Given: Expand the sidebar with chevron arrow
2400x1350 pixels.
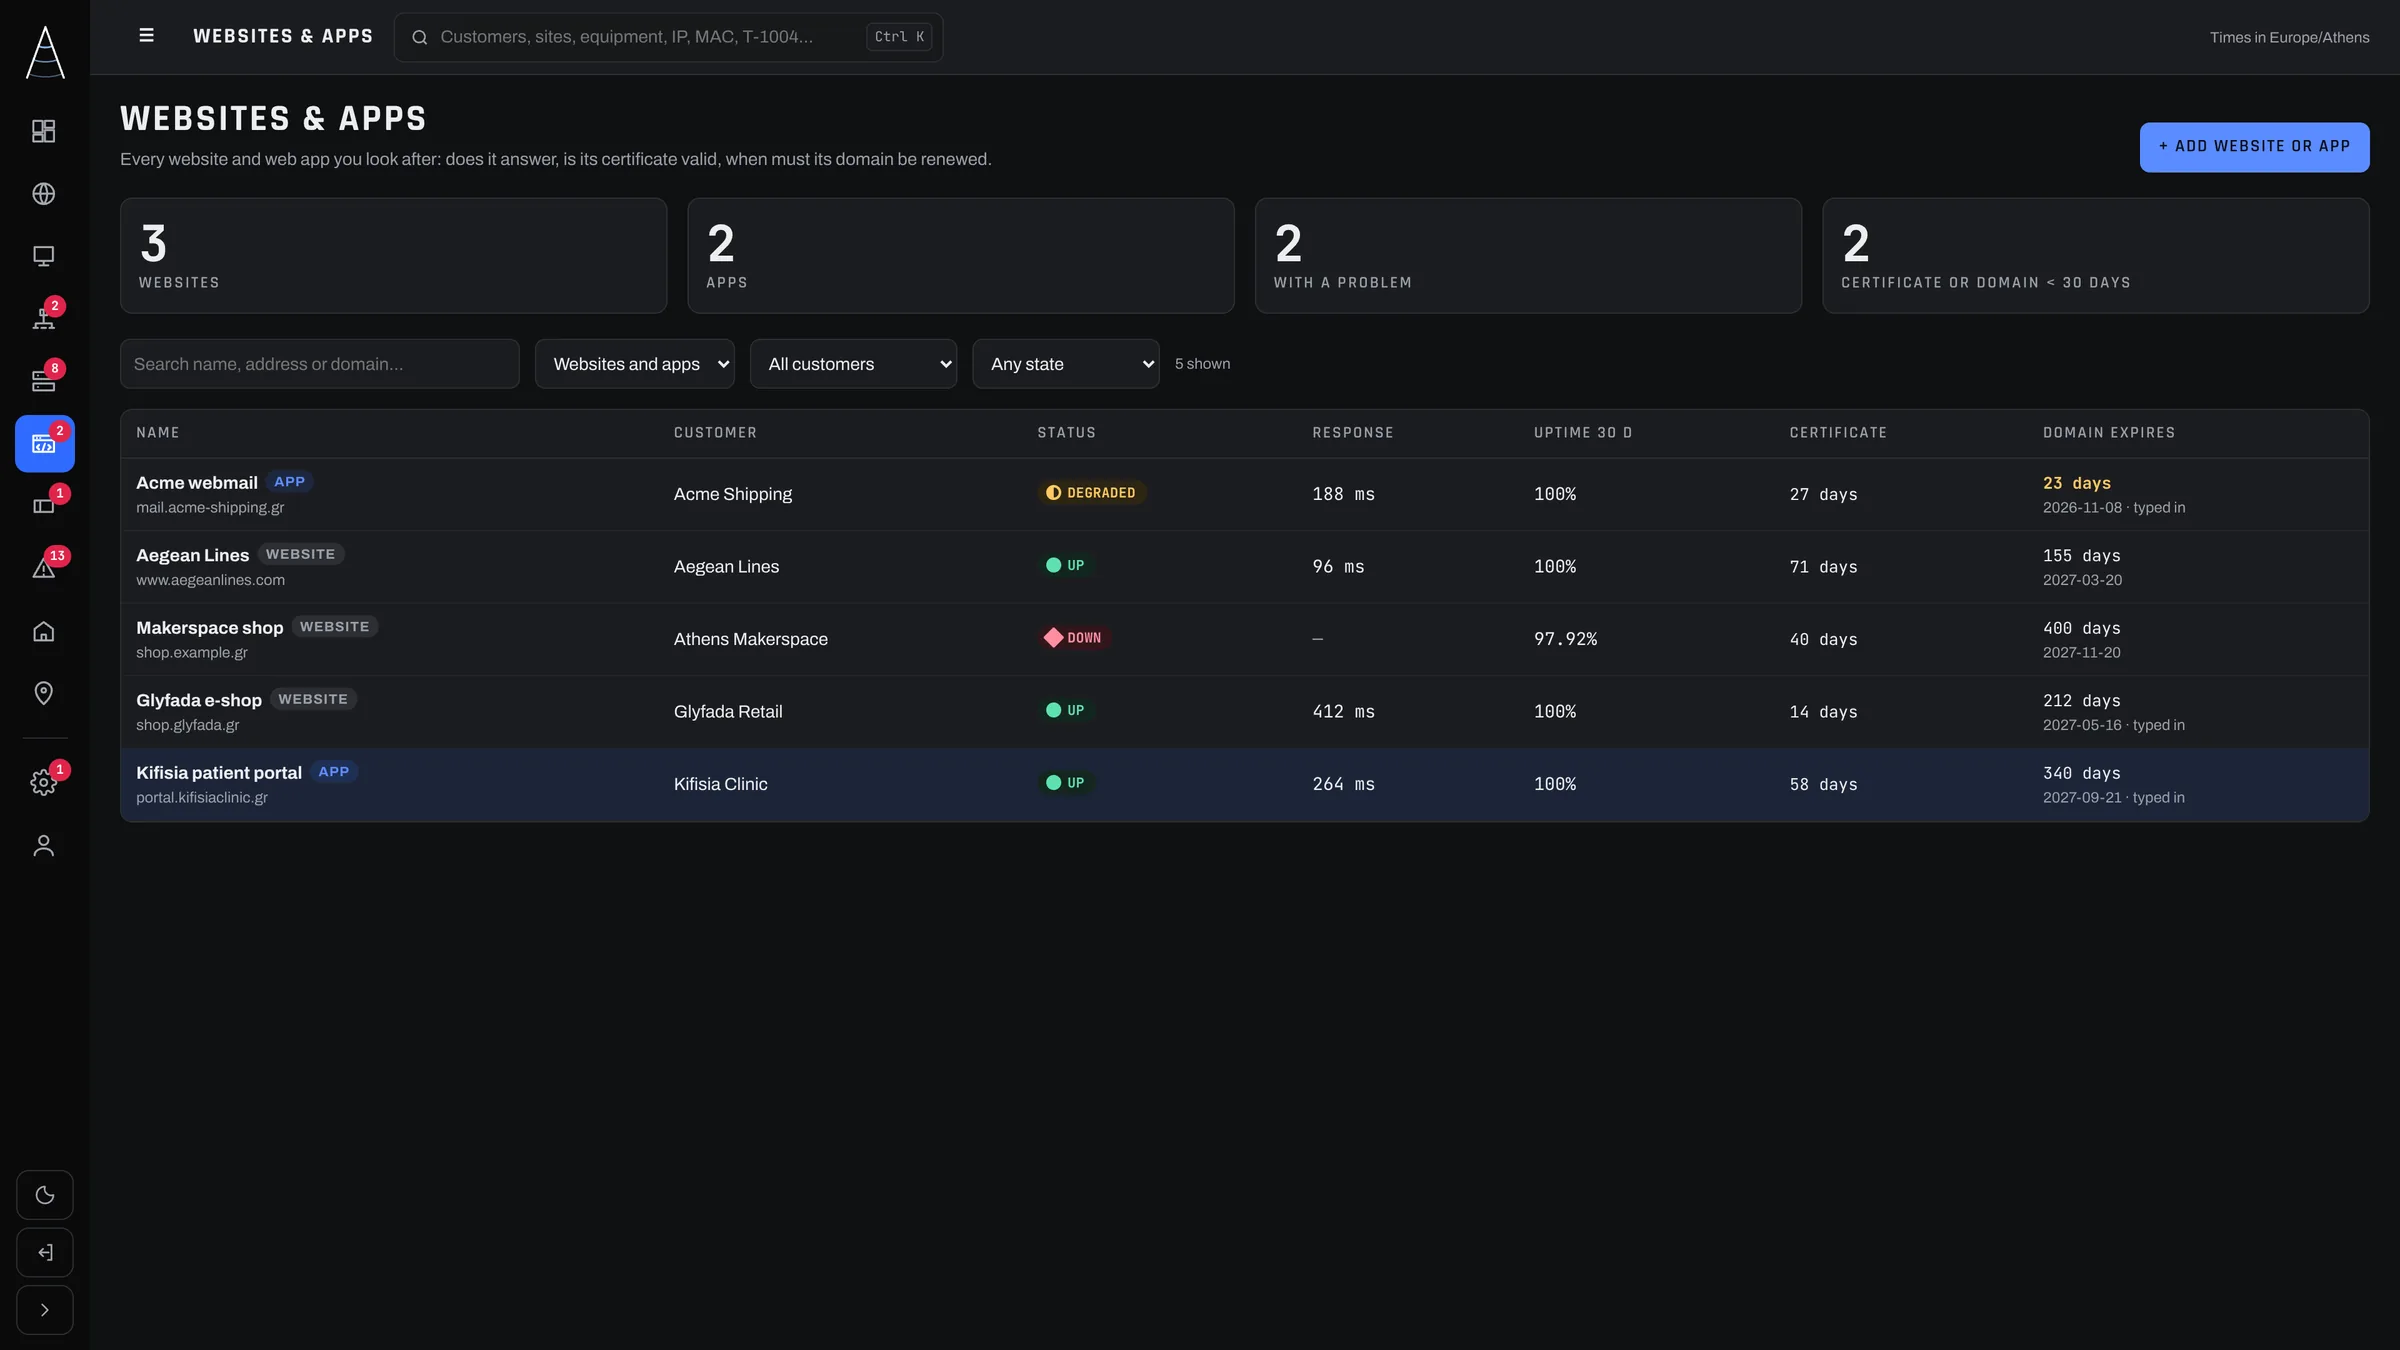Looking at the screenshot, I should 45,1310.
